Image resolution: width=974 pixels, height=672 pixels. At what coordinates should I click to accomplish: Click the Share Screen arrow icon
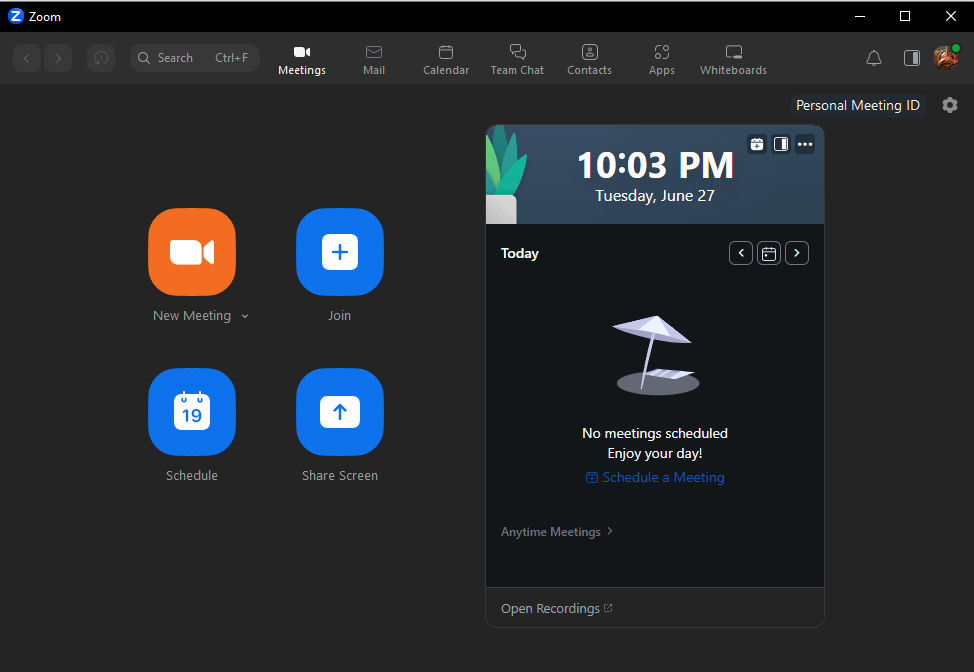coord(340,412)
